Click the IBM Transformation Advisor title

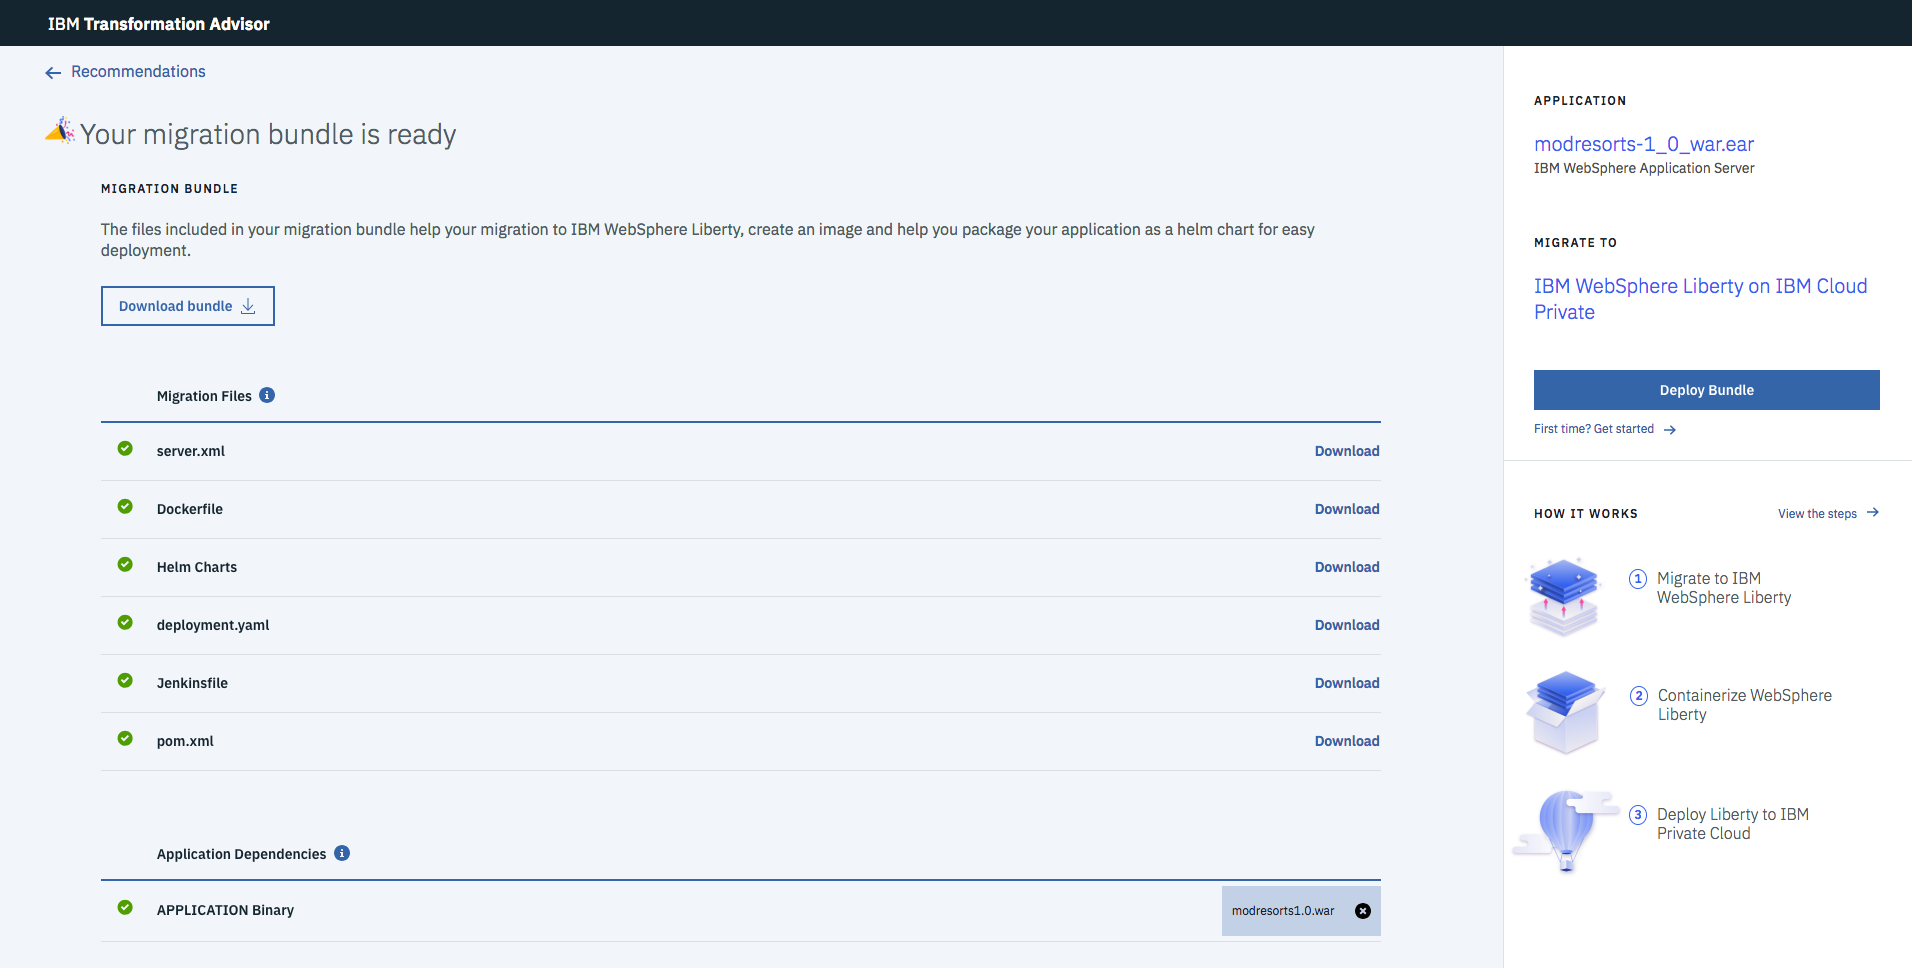pos(159,24)
